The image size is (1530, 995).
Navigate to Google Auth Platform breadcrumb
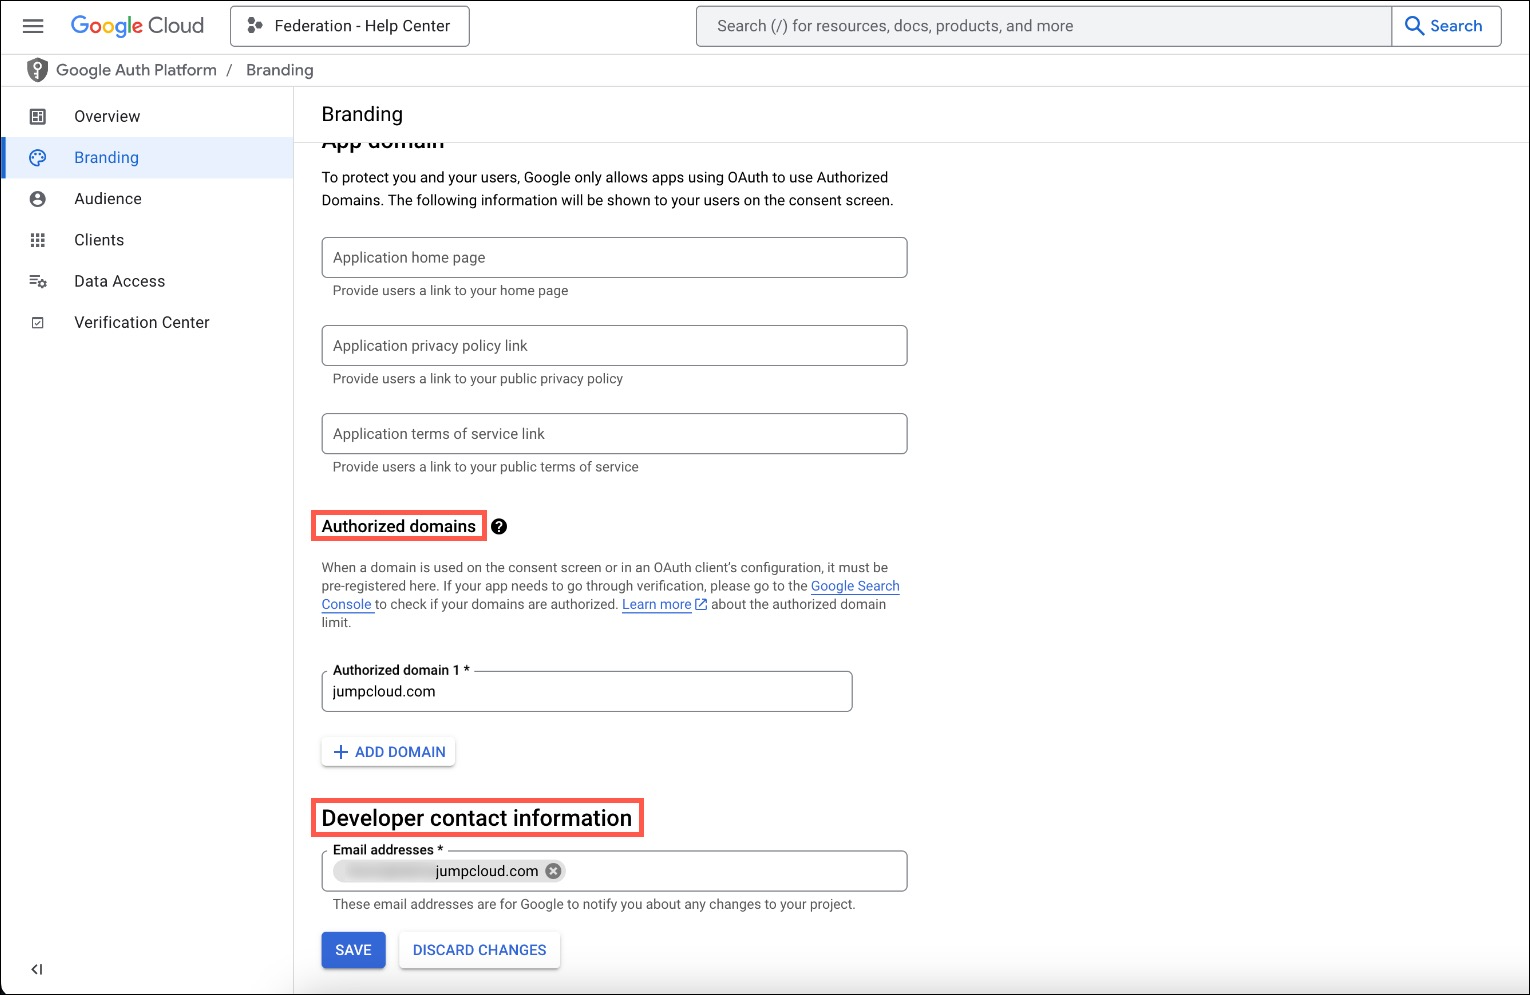[136, 70]
